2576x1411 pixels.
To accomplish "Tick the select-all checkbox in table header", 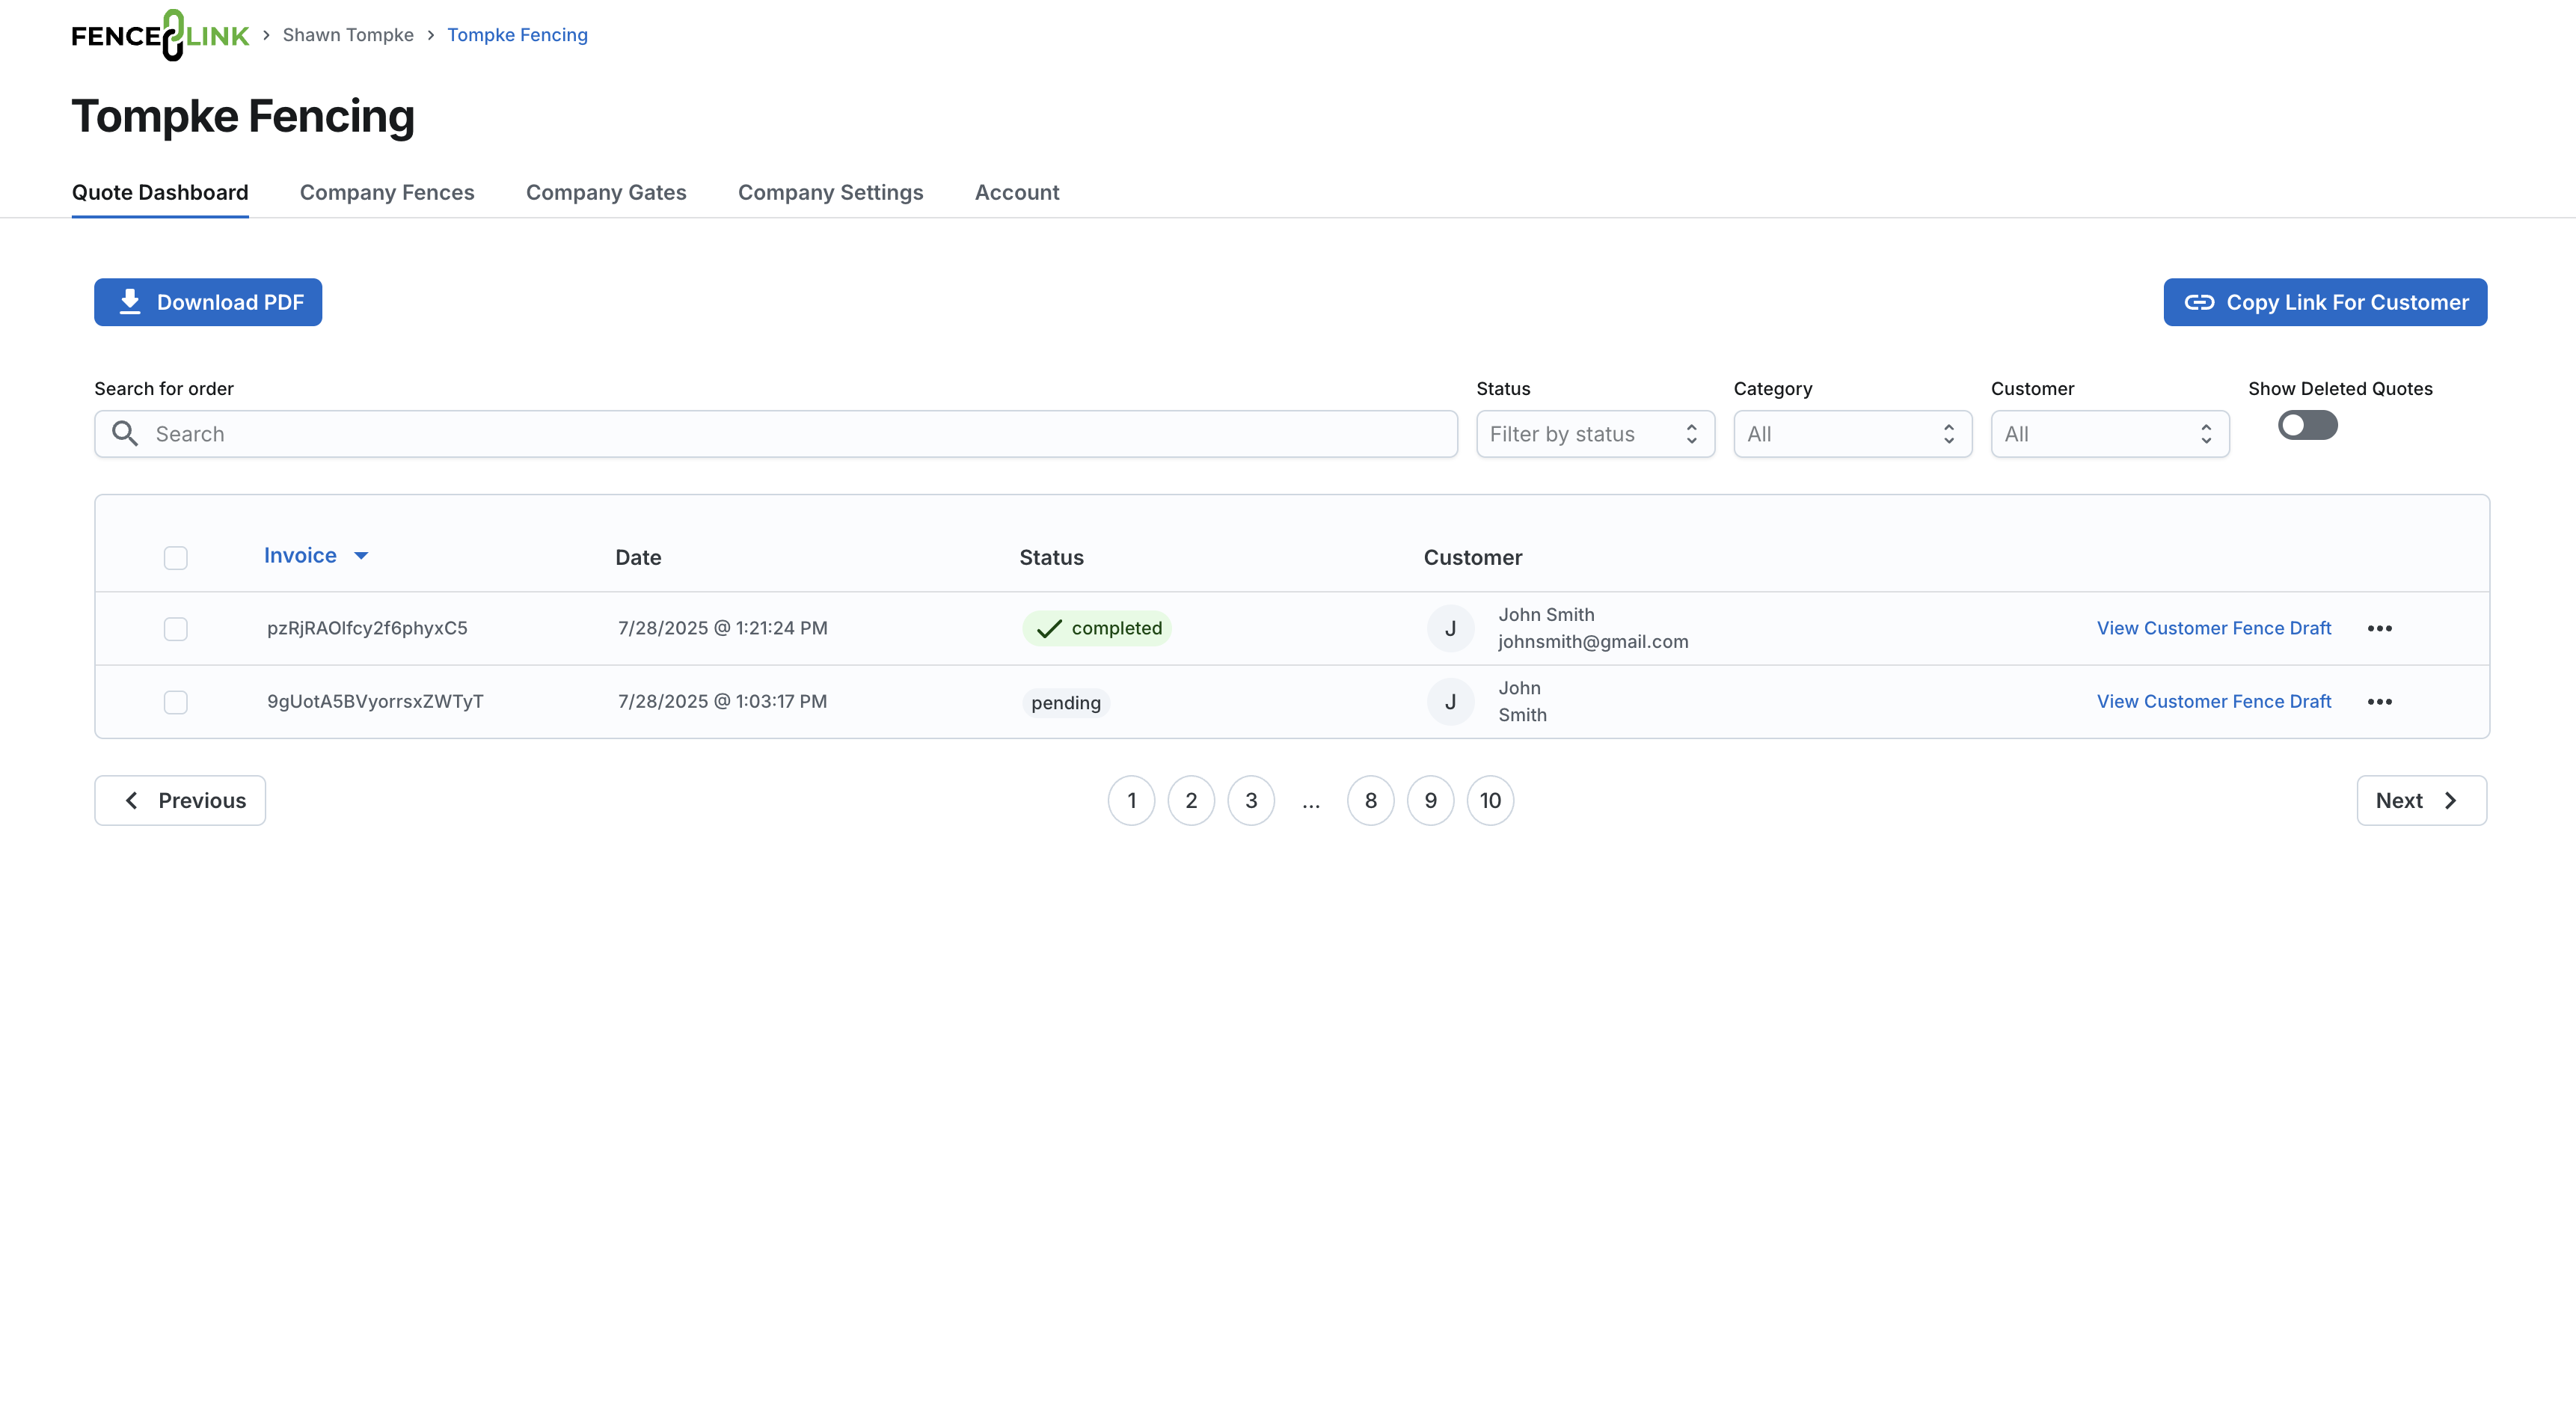I will pyautogui.click(x=176, y=558).
